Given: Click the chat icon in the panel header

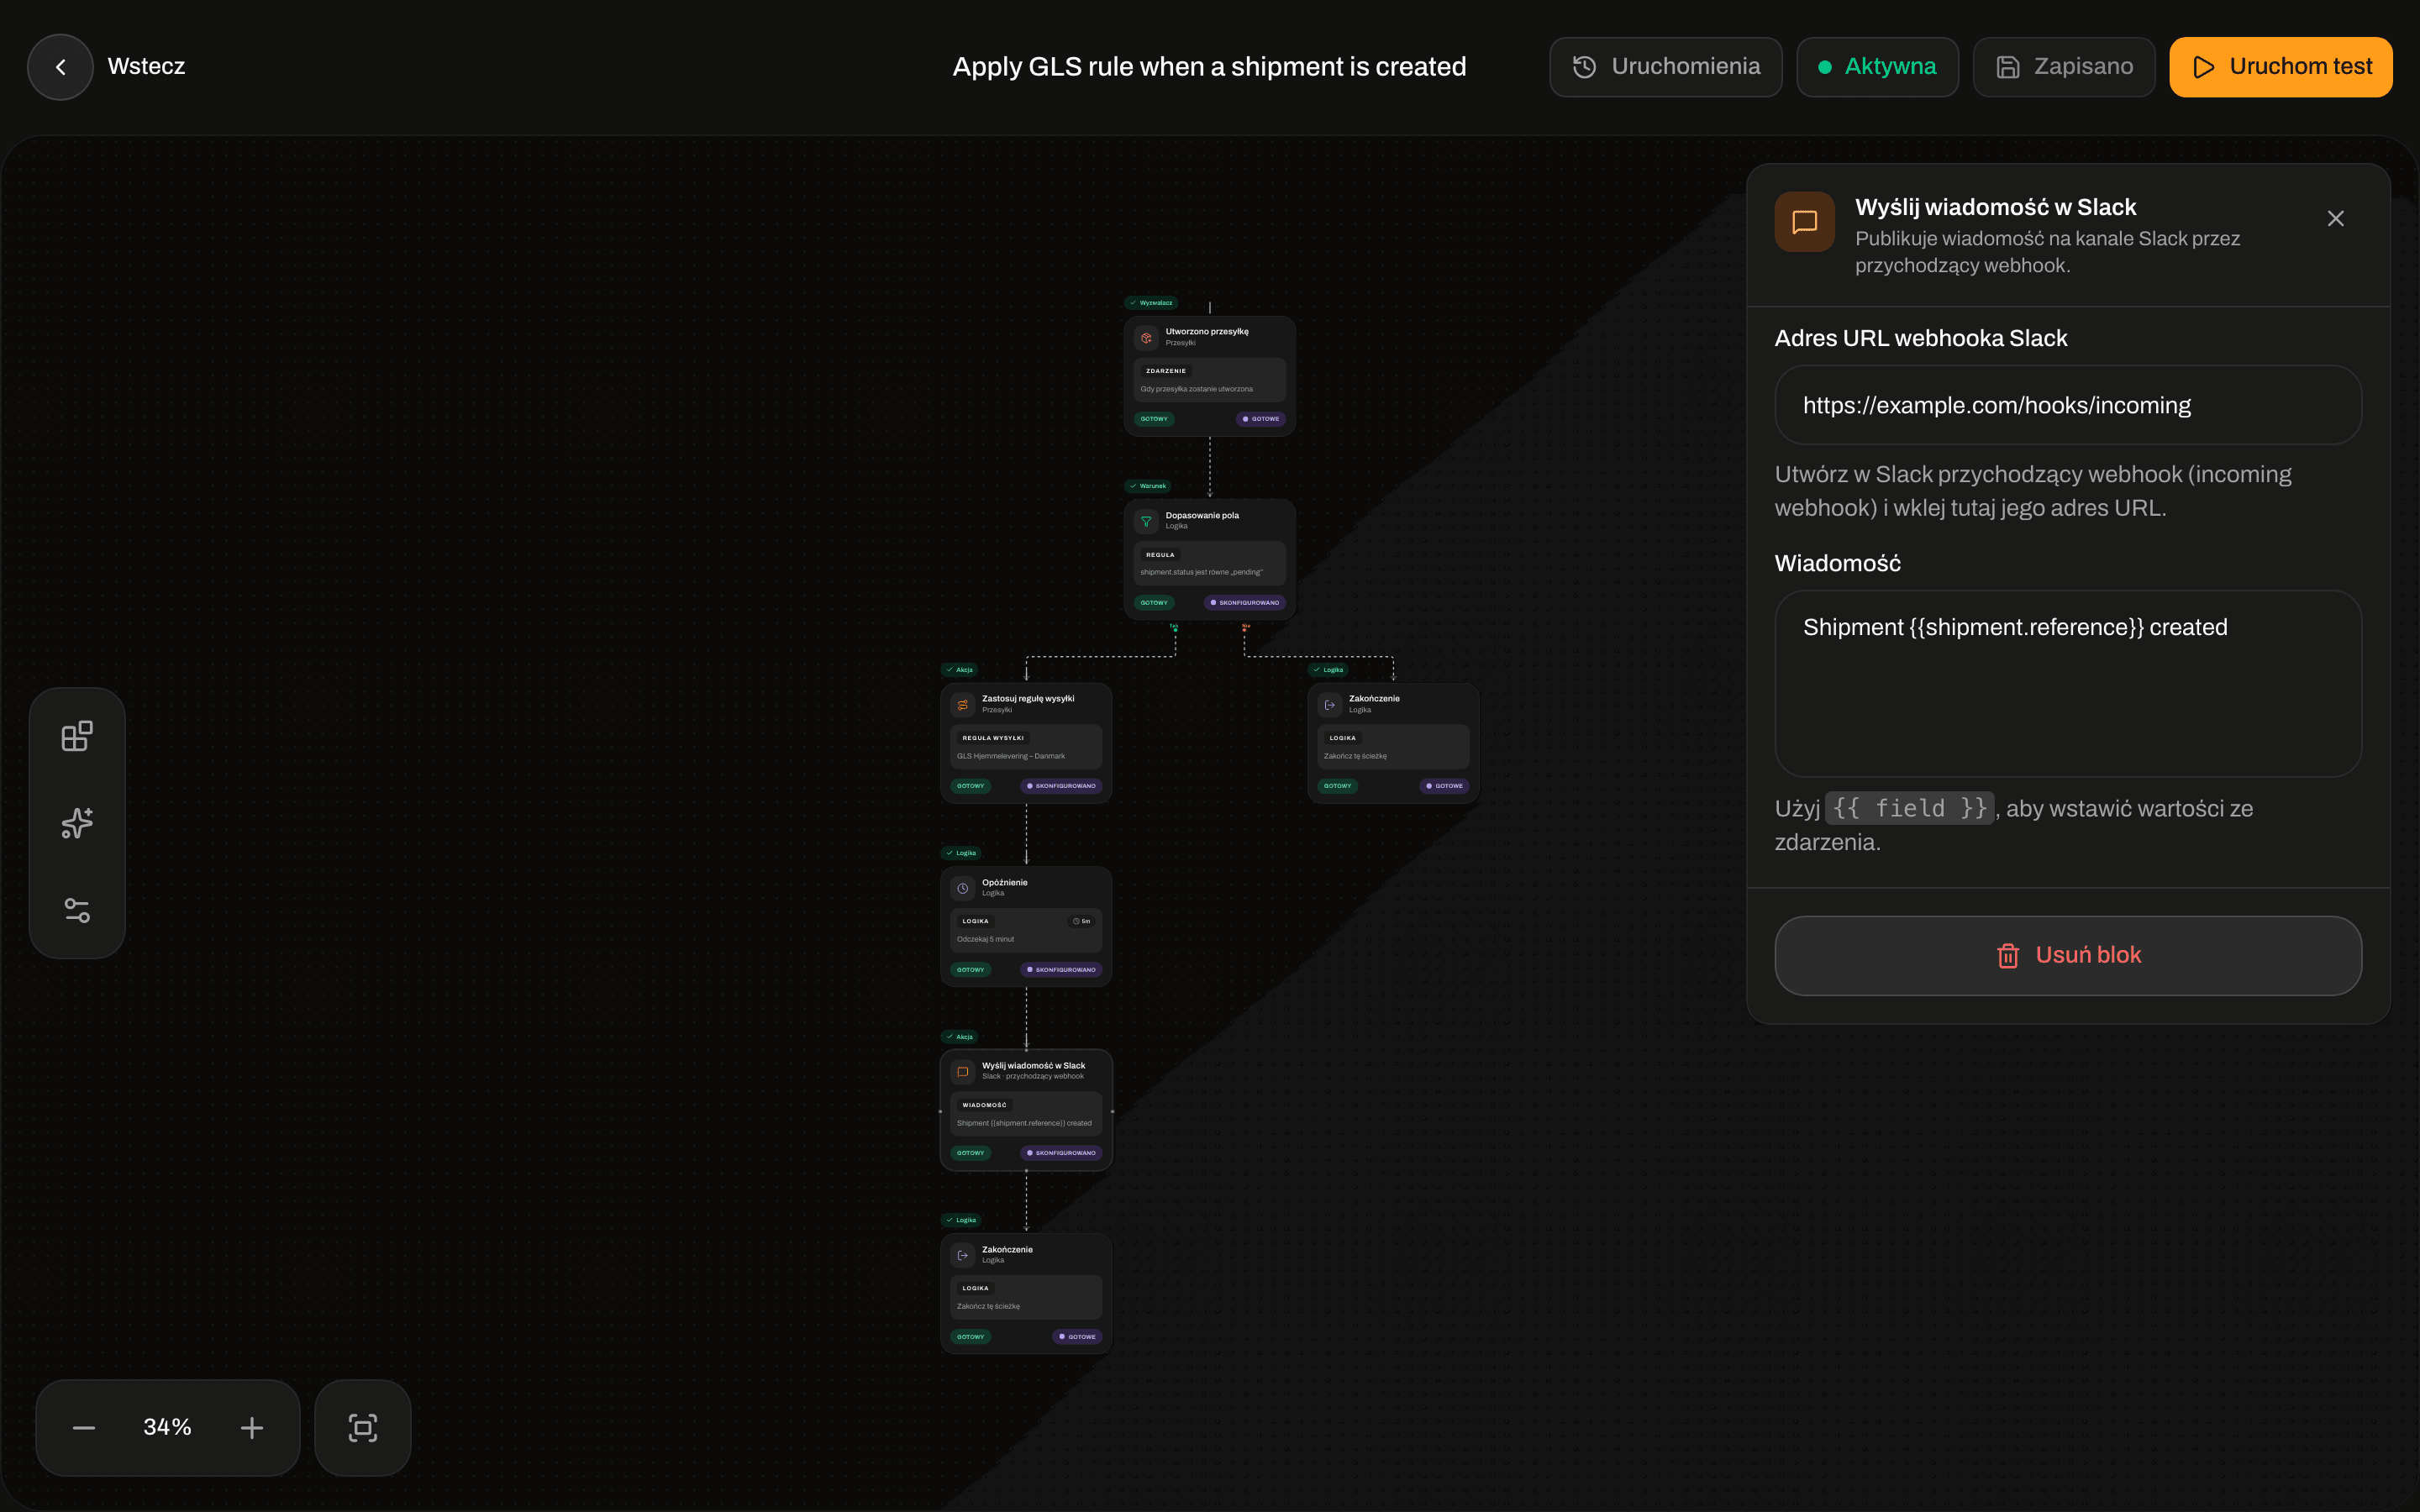Looking at the screenshot, I should point(1804,222).
